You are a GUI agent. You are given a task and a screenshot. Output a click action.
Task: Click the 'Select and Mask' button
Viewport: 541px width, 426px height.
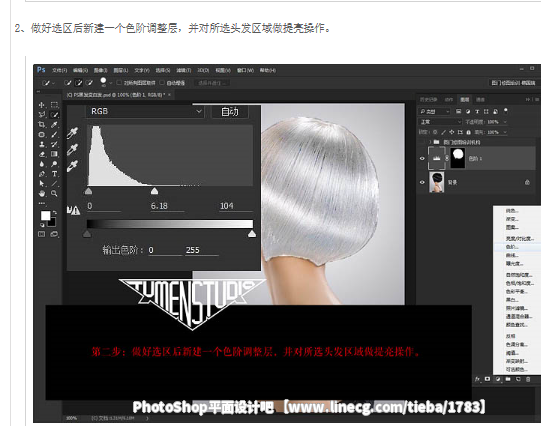[x=211, y=83]
